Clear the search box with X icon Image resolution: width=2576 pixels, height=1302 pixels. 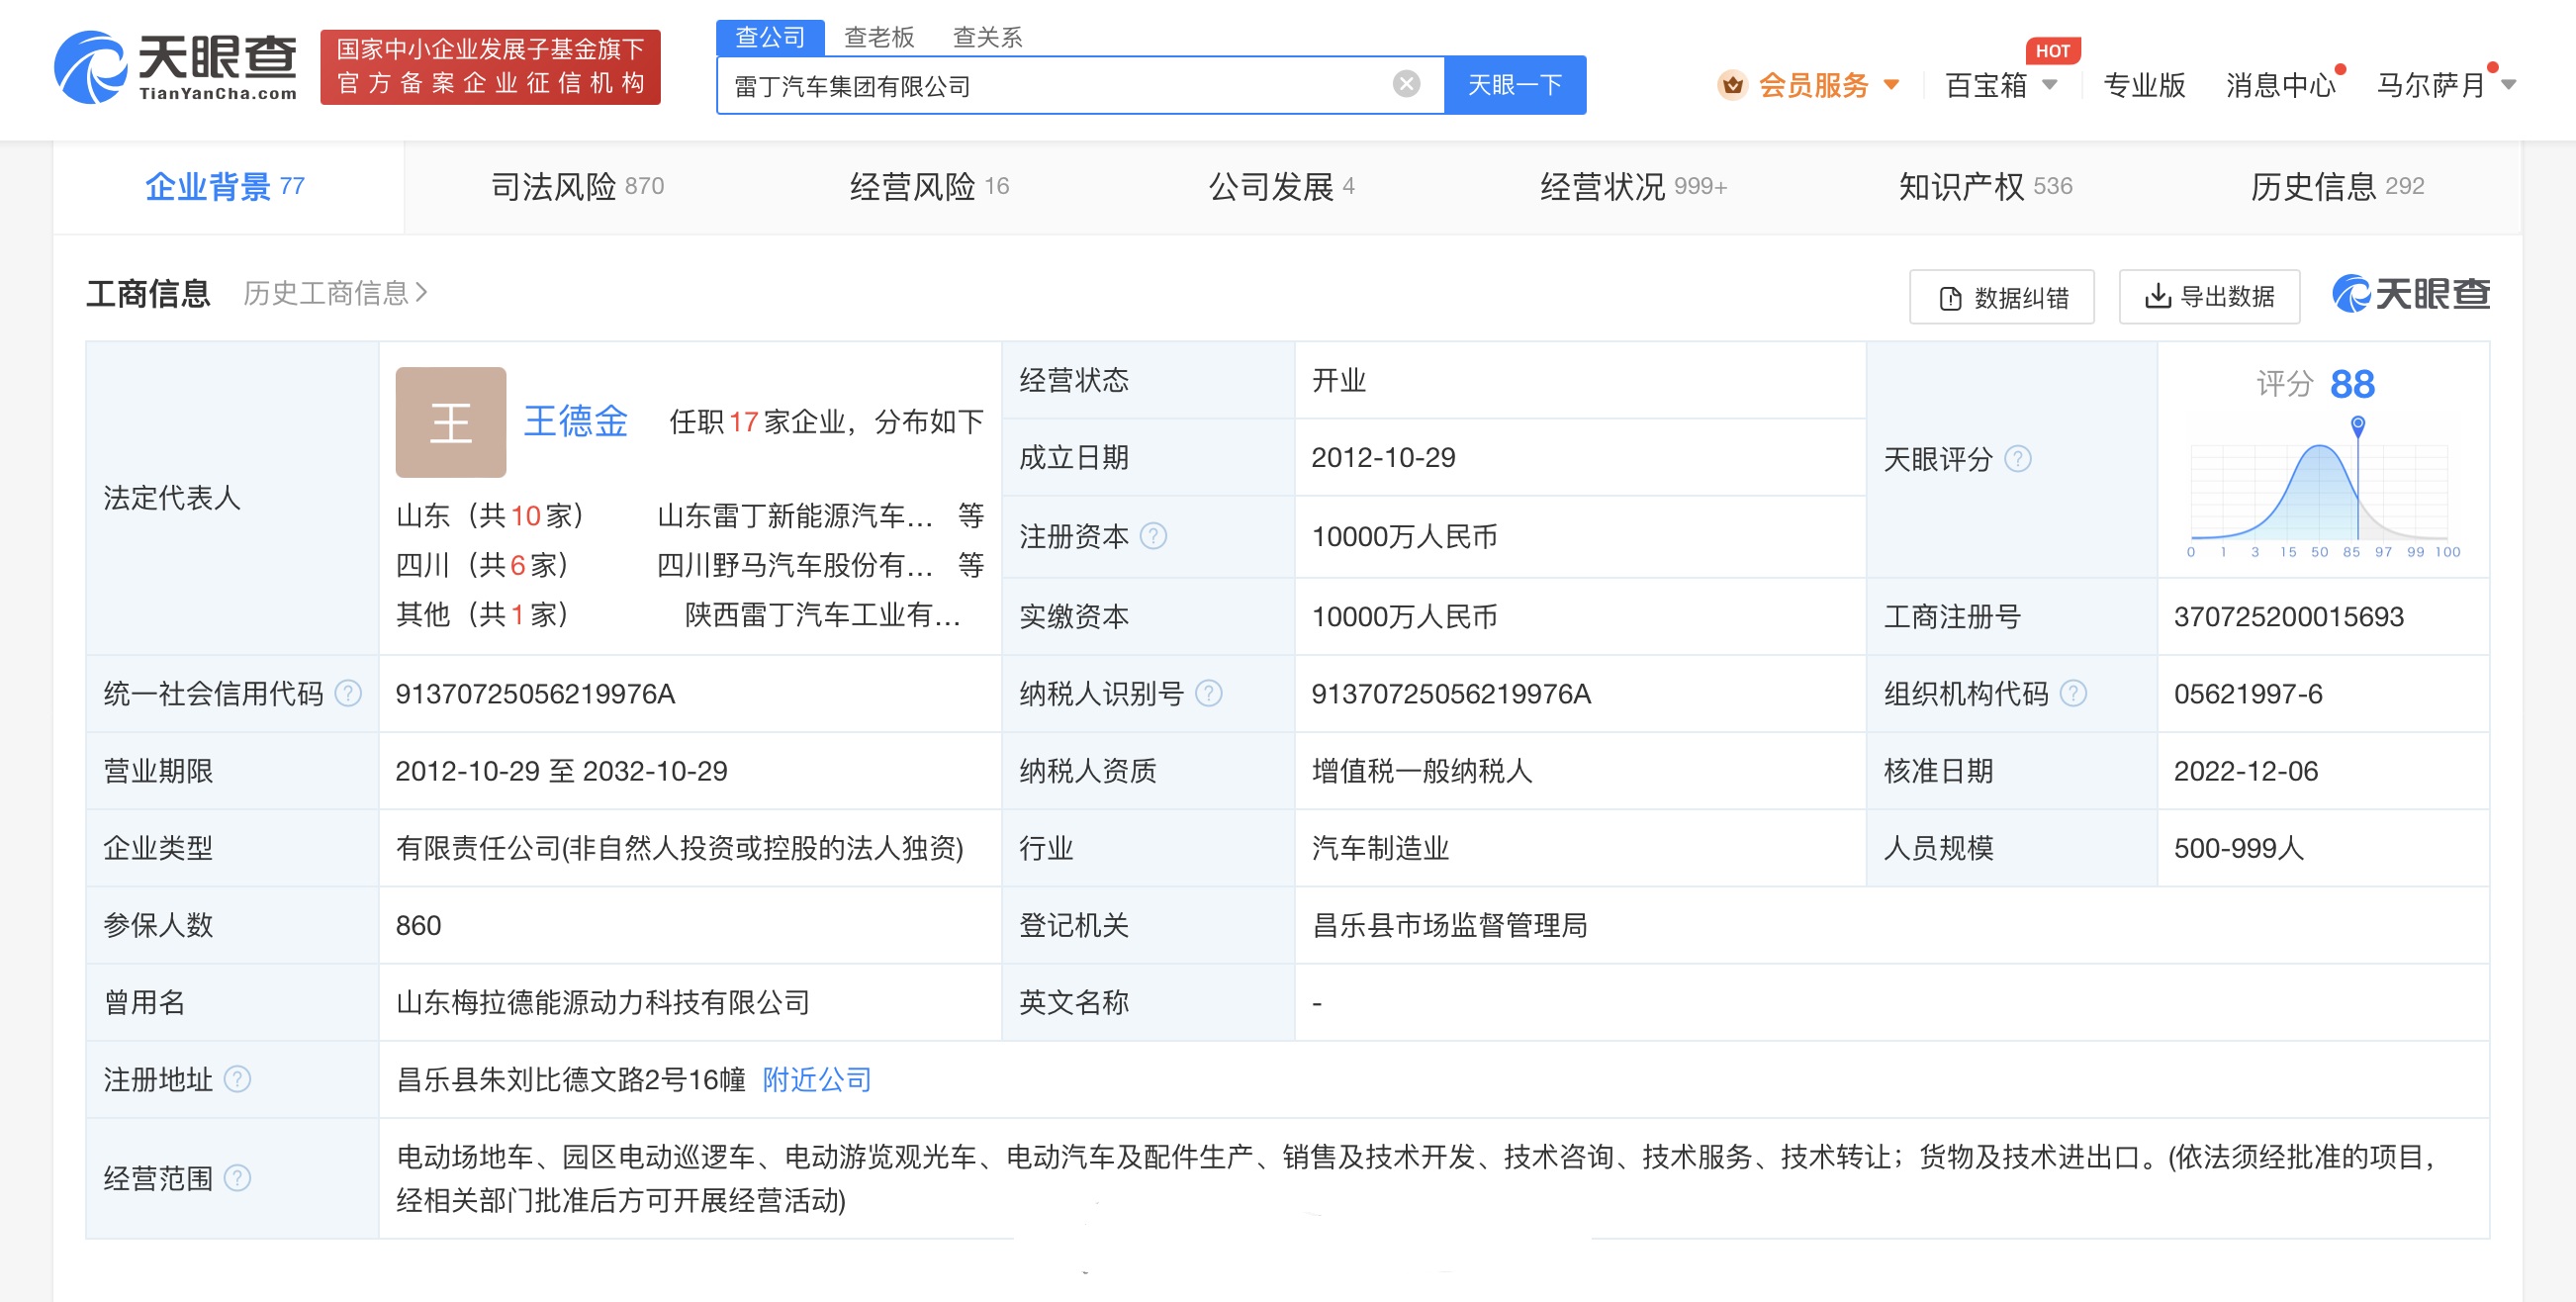[x=1405, y=84]
